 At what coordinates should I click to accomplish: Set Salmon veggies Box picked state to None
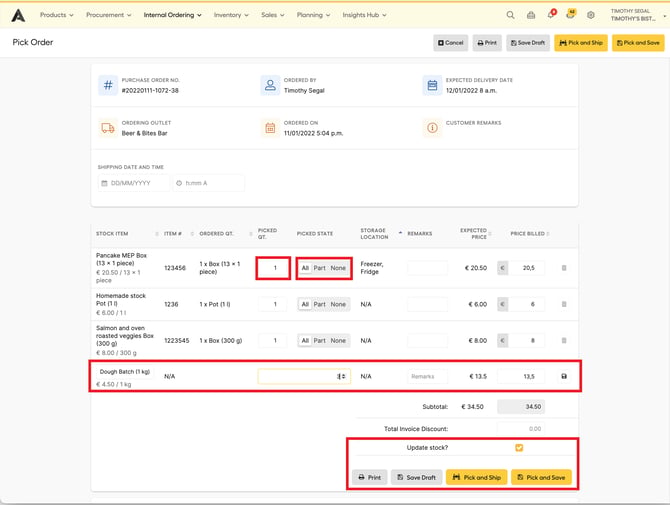coord(338,341)
